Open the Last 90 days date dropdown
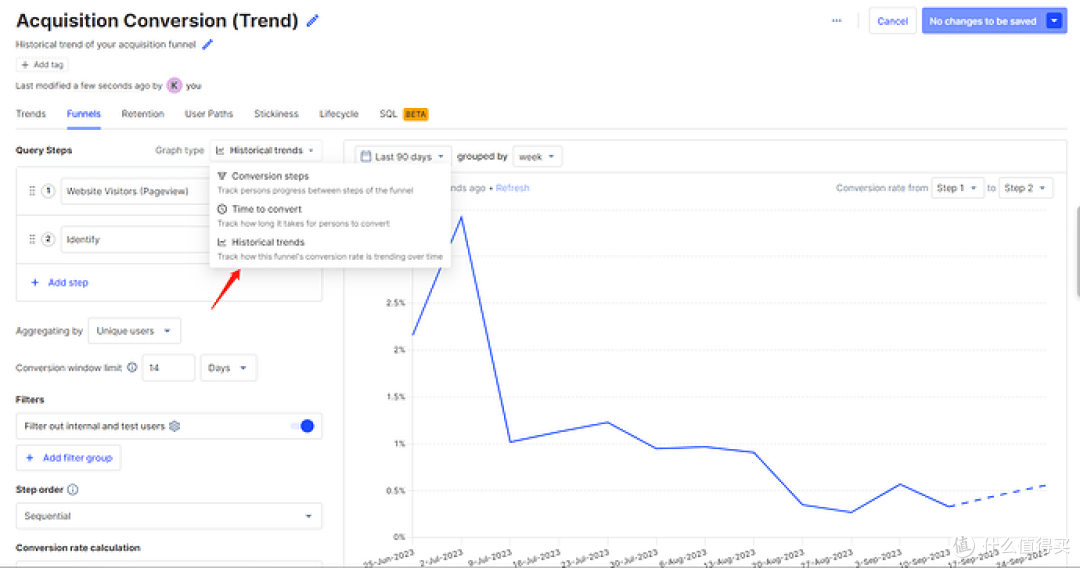The image size is (1080, 568). 403,157
